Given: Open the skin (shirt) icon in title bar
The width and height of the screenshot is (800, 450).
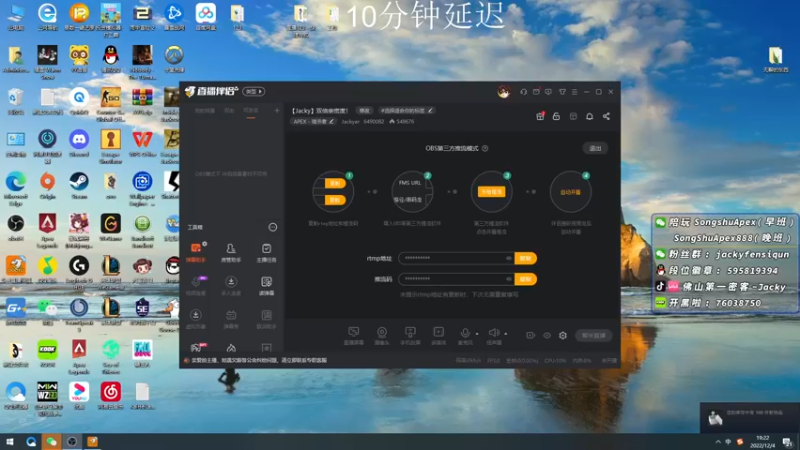Looking at the screenshot, I should pyautogui.click(x=562, y=92).
